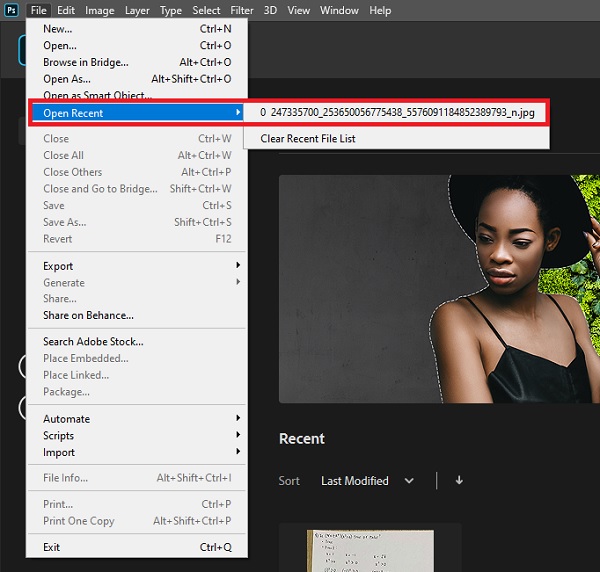Expand the Export submenu
The image size is (600, 572).
137,266
